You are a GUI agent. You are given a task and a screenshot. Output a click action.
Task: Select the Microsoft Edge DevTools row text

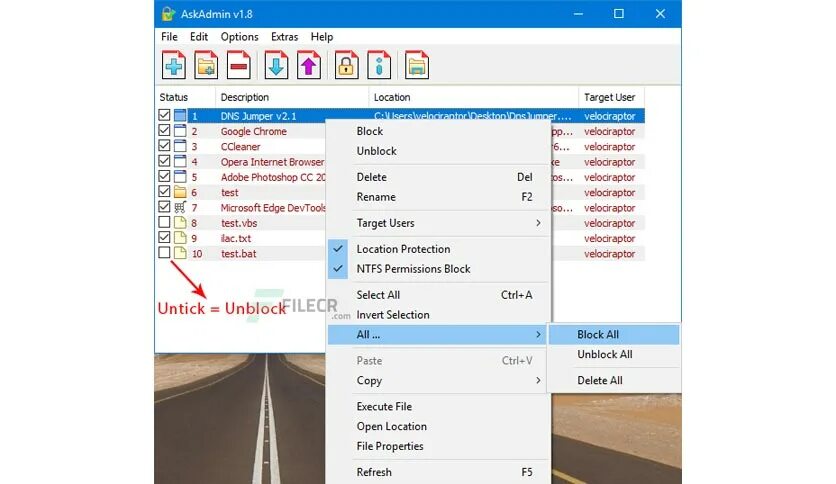pyautogui.click(x=274, y=208)
